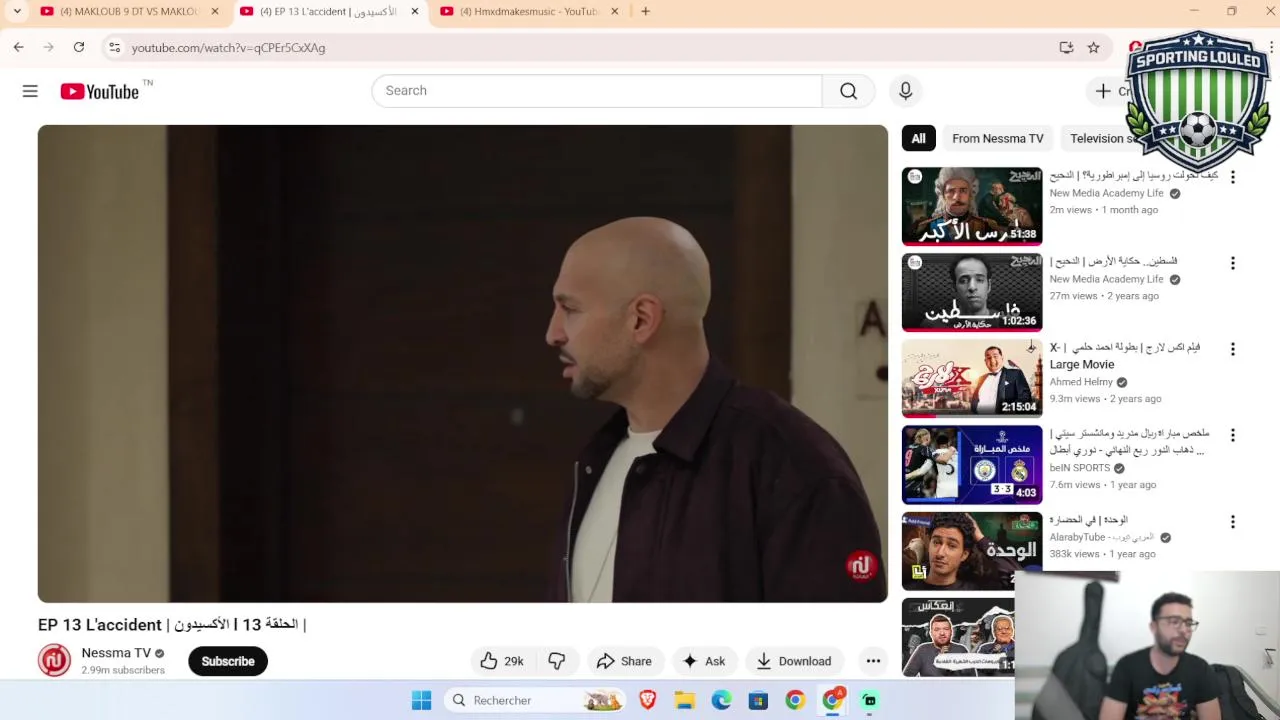Open Microsoft Store from taskbar
1280x720 pixels.
(758, 700)
